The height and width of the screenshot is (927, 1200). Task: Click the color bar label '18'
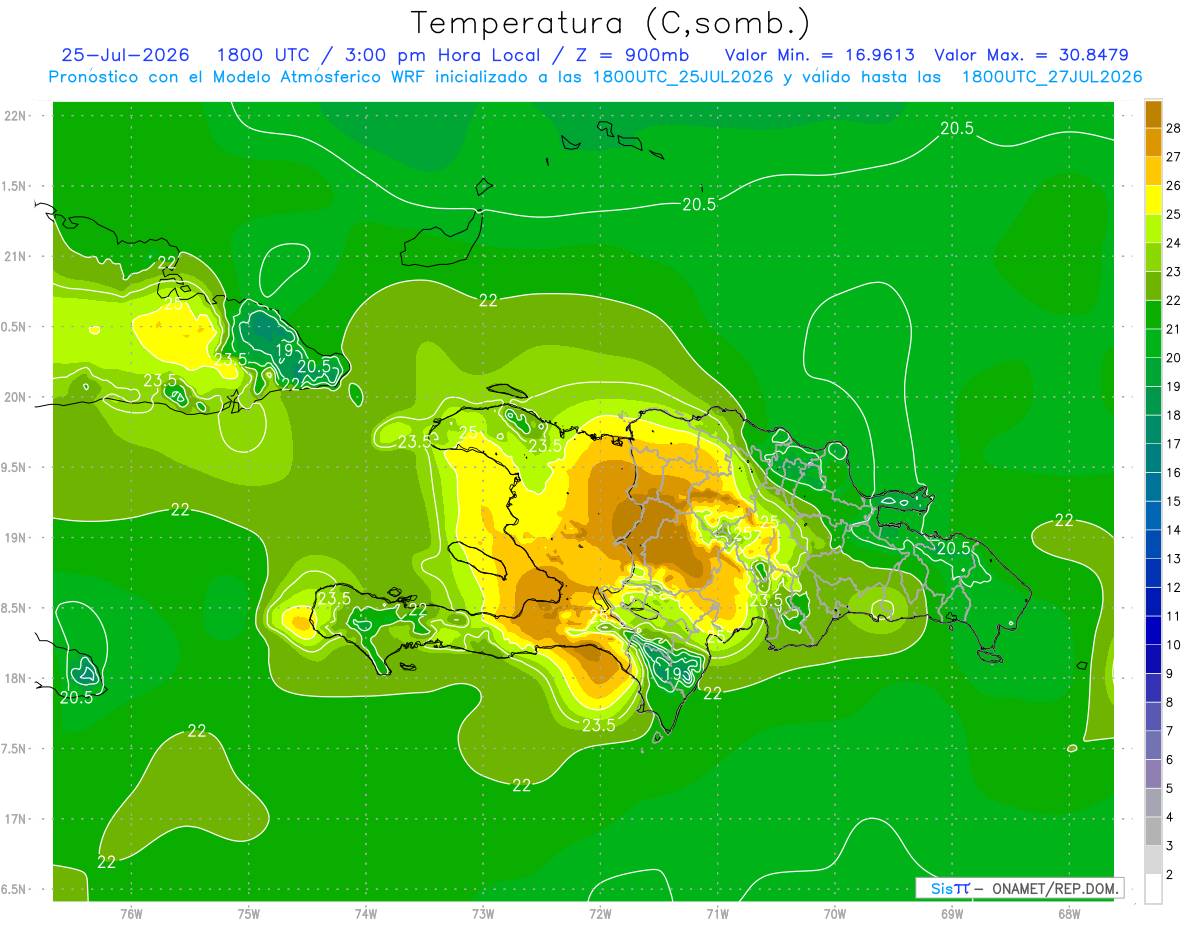pos(1175,415)
